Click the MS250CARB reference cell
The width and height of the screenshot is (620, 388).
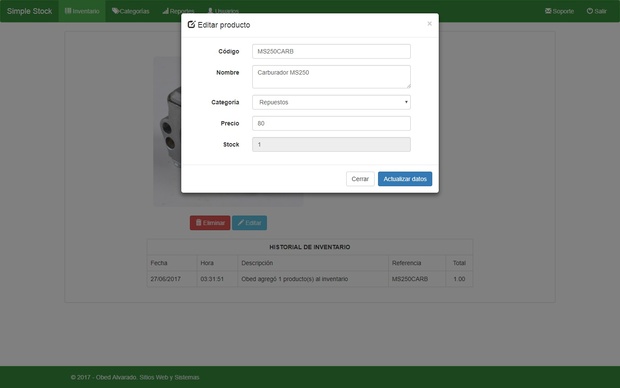click(x=417, y=279)
